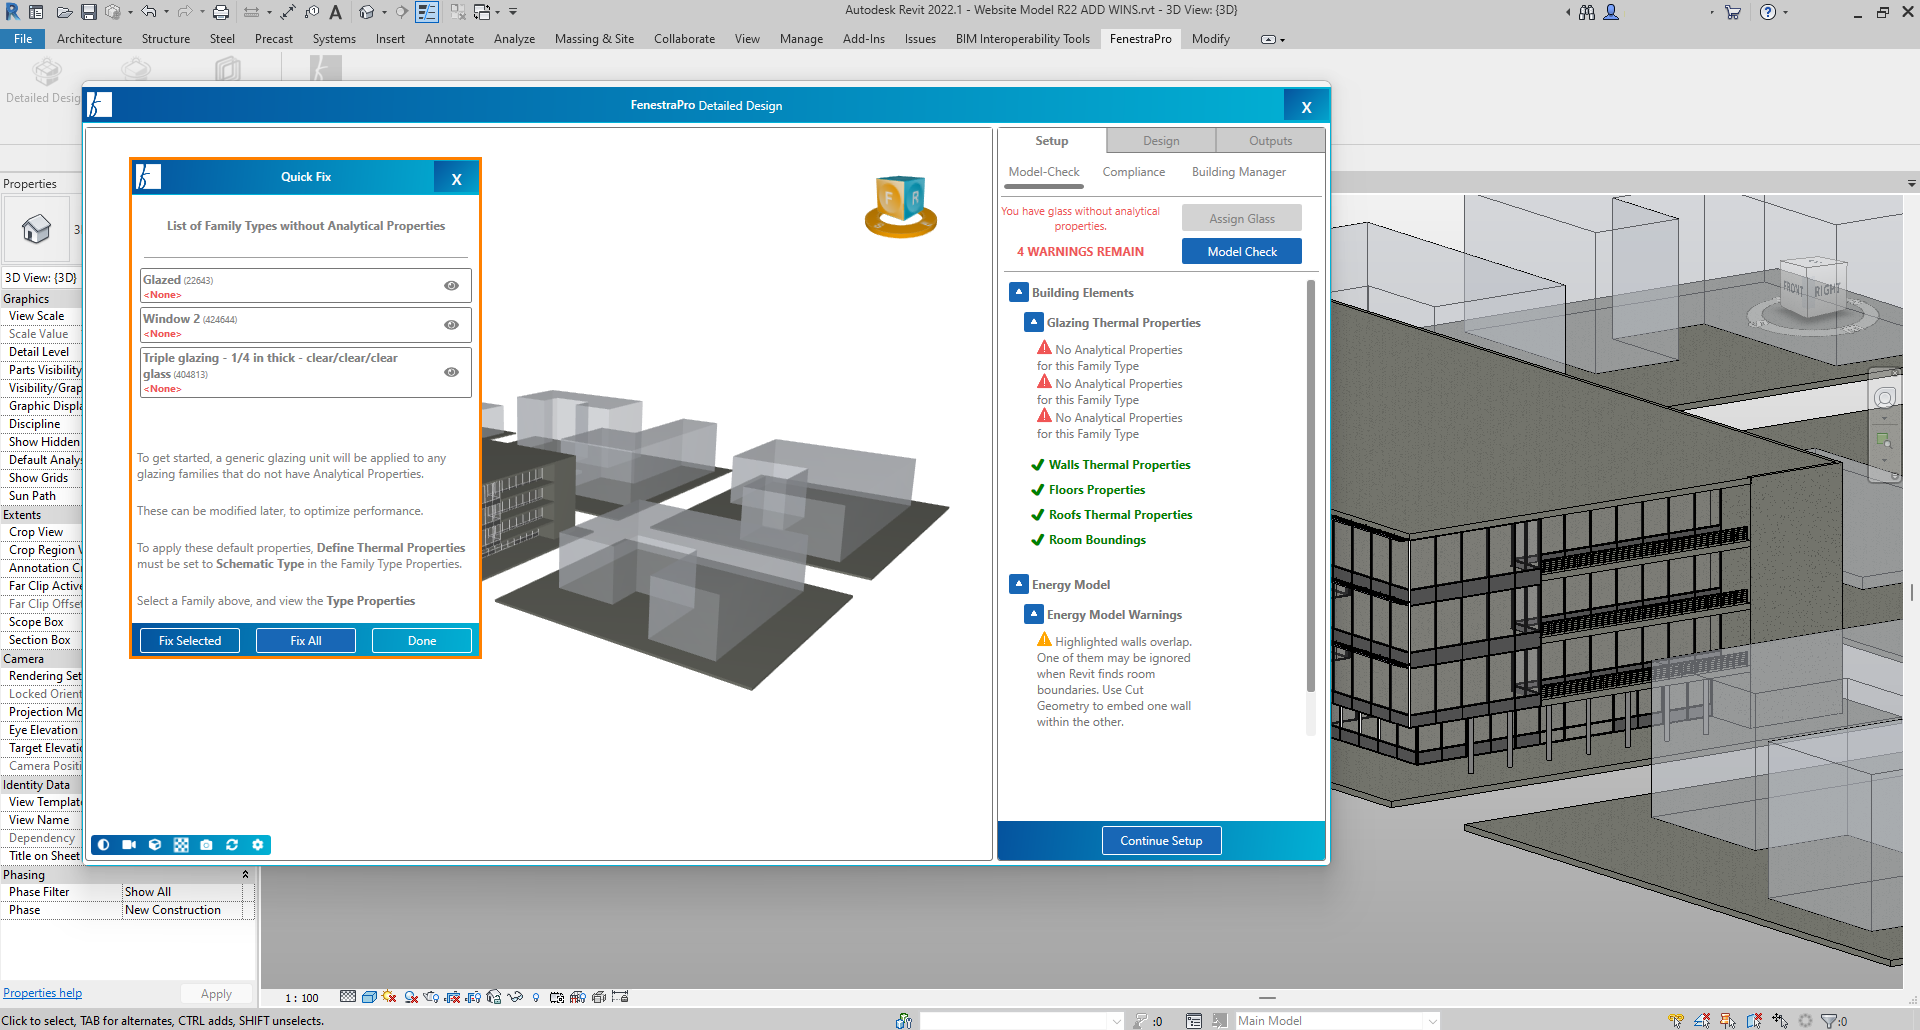Click cube icon in FenestraPro viewer toolbar
The width and height of the screenshot is (1920, 1030).
coord(155,845)
